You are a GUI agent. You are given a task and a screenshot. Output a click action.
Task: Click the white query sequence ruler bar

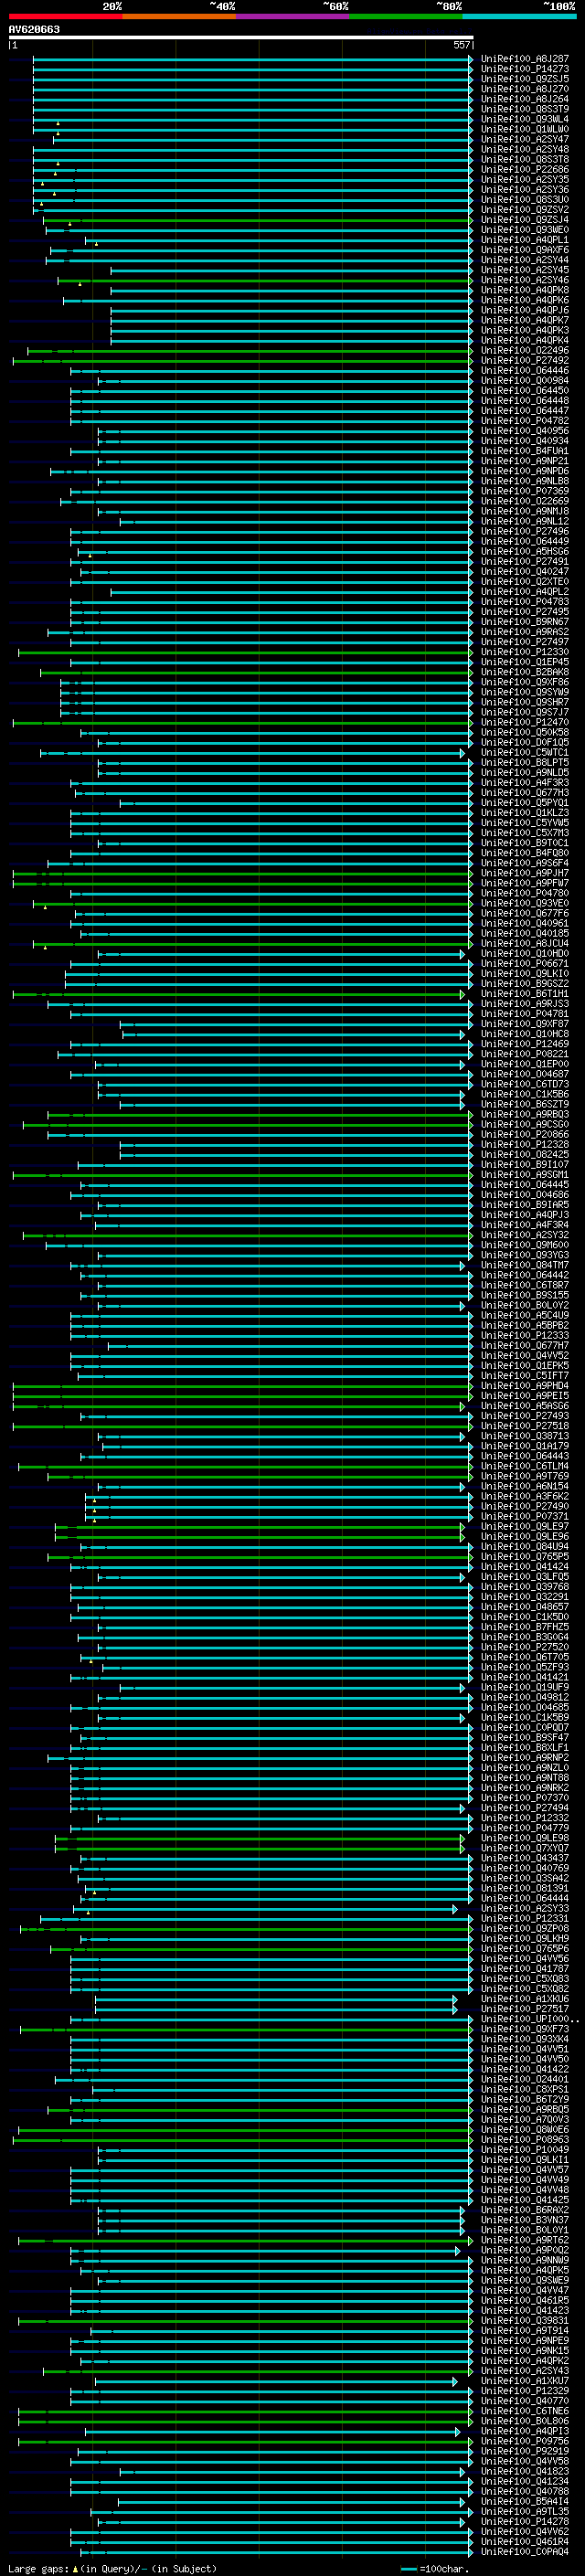[241, 37]
